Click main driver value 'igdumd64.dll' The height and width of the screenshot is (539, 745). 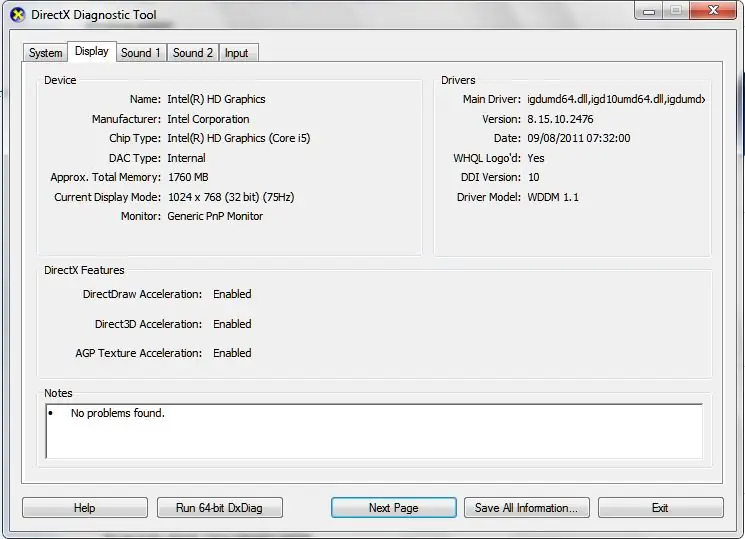[x=616, y=99]
